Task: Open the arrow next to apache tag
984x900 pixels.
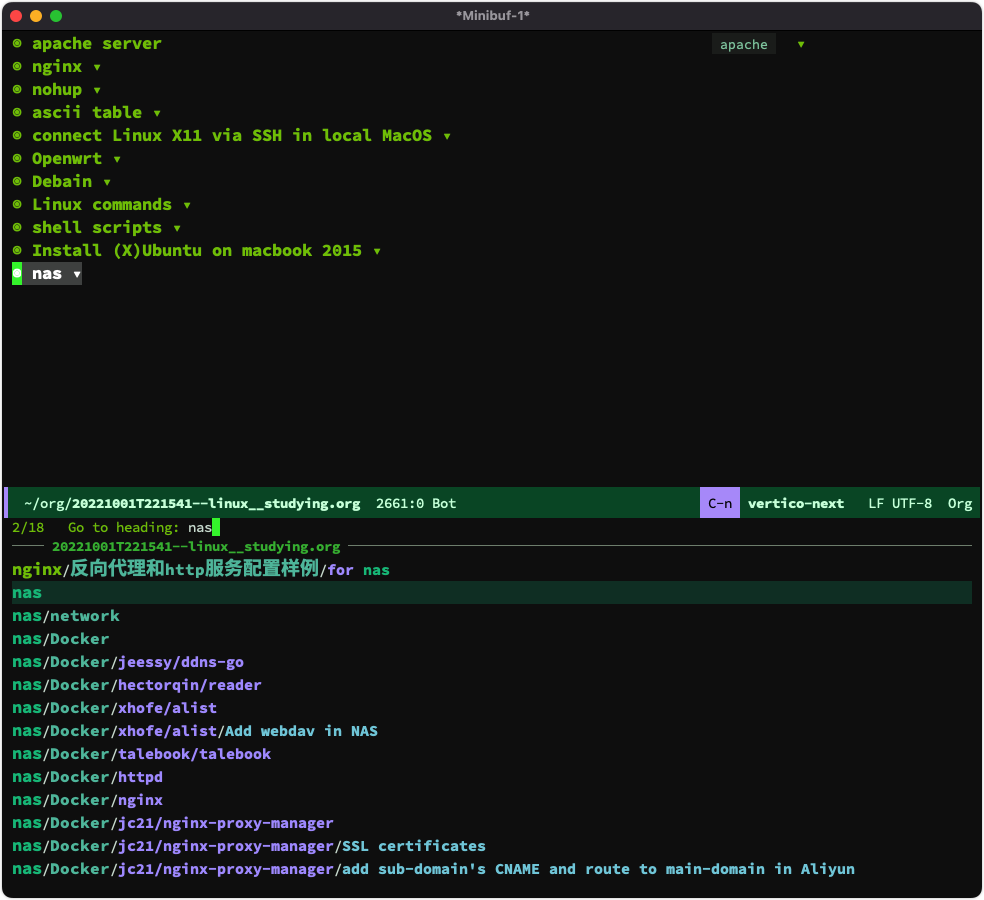Action: point(801,45)
